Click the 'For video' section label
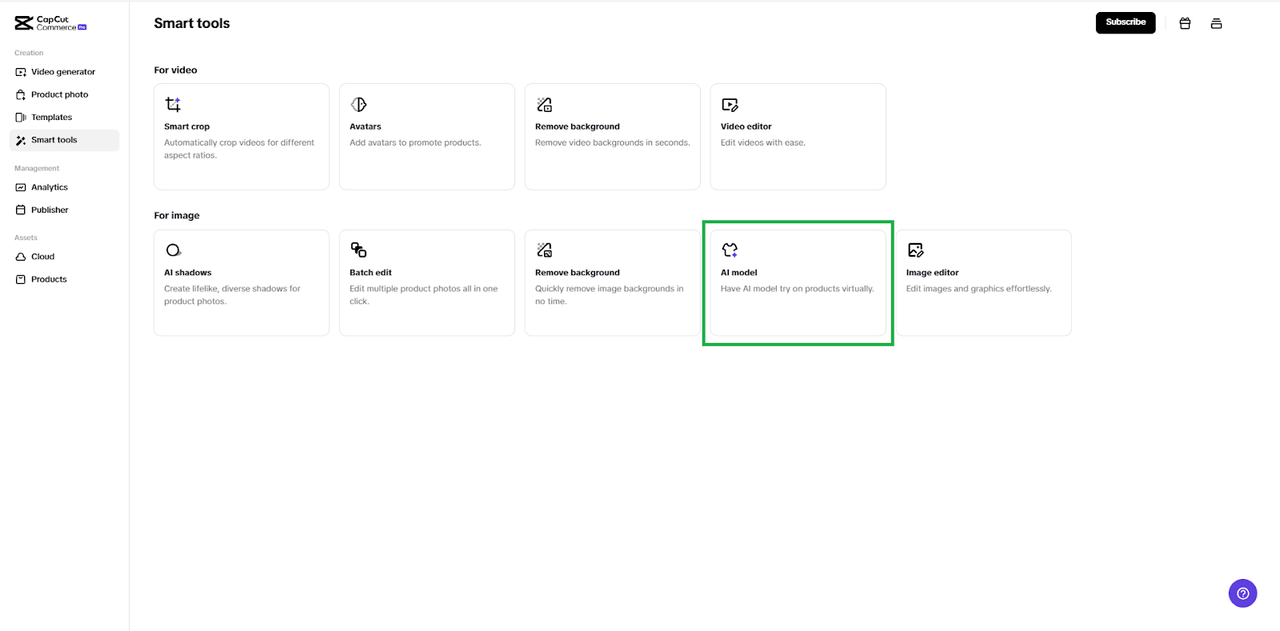Viewport: 1280px width, 631px height. coord(176,70)
